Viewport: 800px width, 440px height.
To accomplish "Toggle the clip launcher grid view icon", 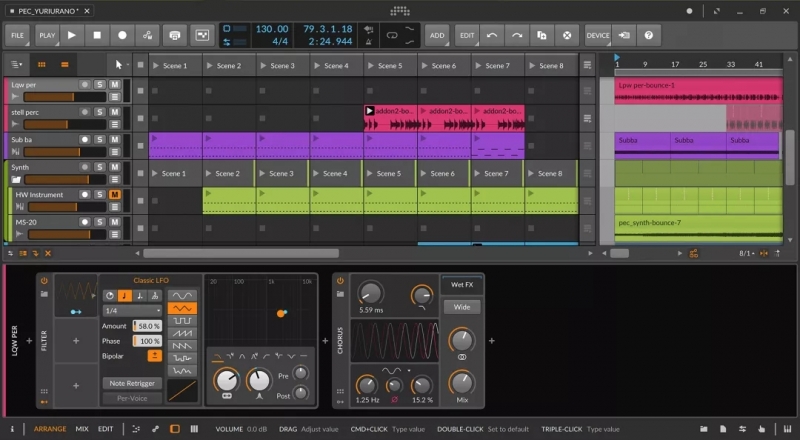I will click(x=42, y=64).
